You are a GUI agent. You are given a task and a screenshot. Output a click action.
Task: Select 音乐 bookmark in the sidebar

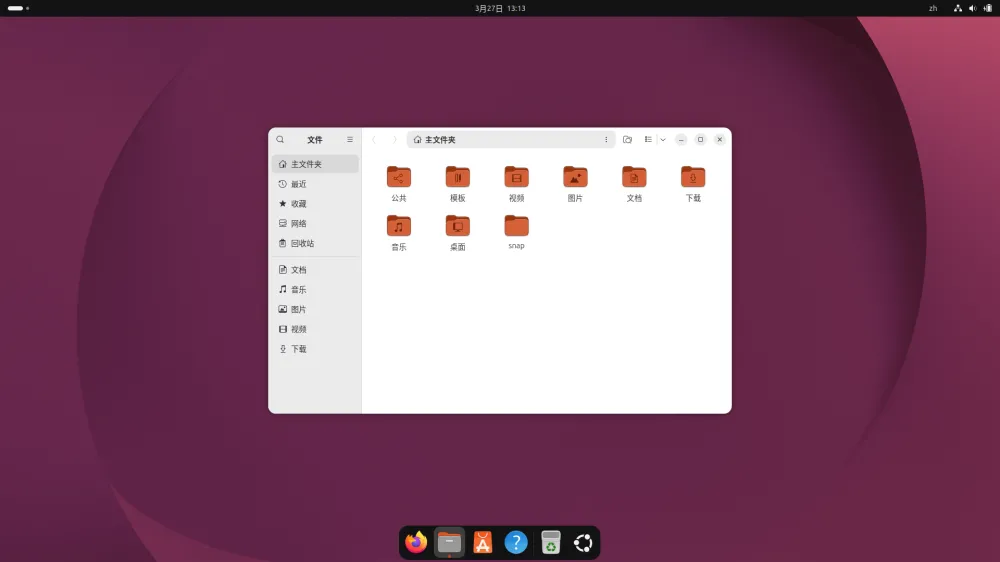[315, 290]
